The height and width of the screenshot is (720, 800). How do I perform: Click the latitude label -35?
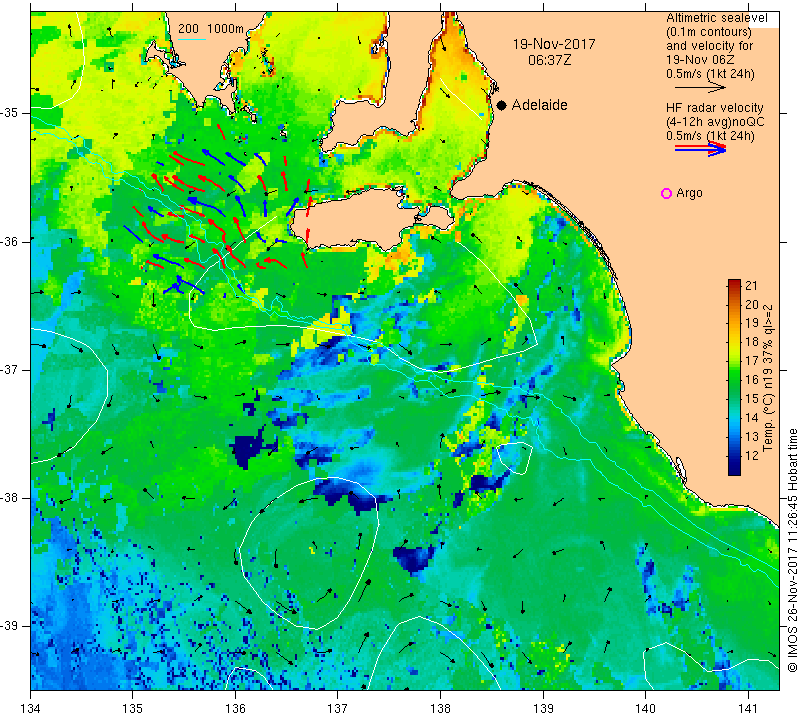[10, 113]
